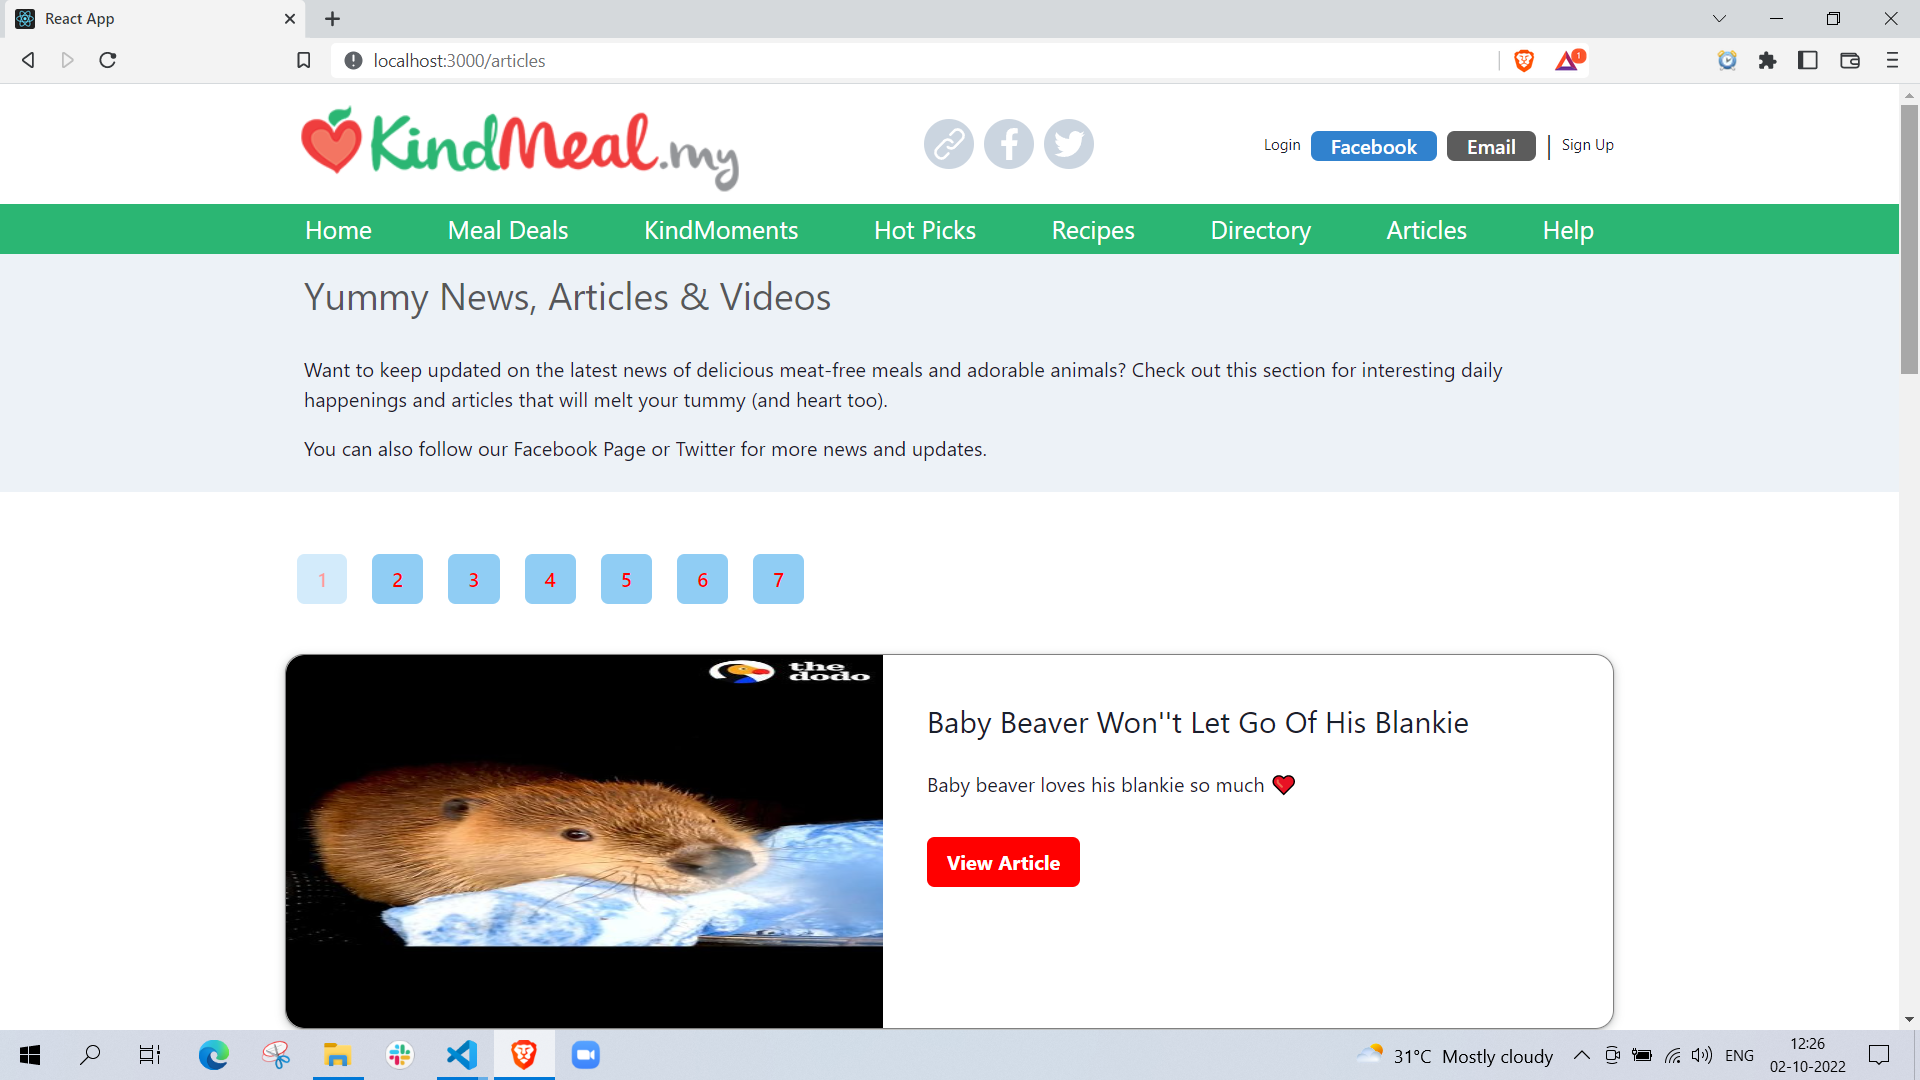Open the Facebook circle icon in header

(1008, 144)
